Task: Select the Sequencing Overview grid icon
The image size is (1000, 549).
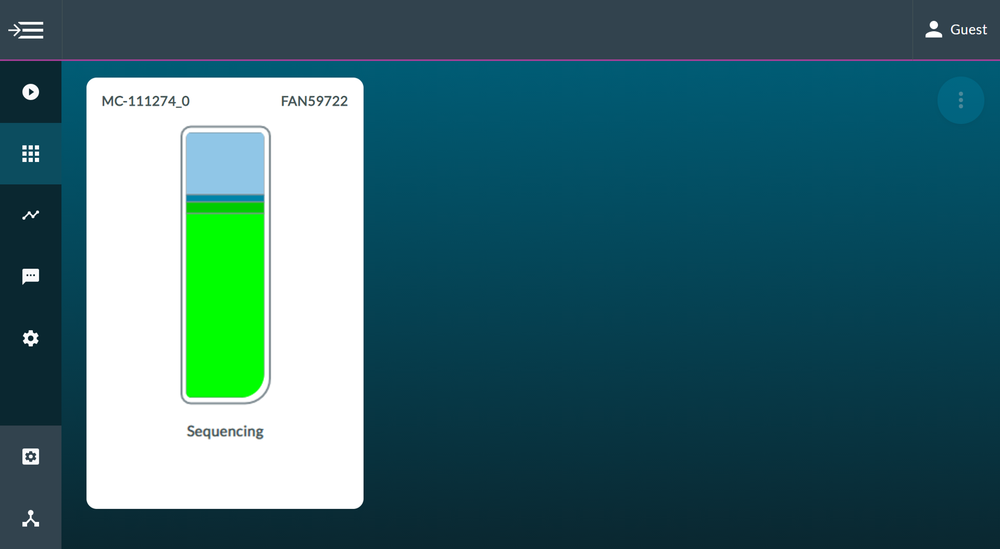Action: 31,154
